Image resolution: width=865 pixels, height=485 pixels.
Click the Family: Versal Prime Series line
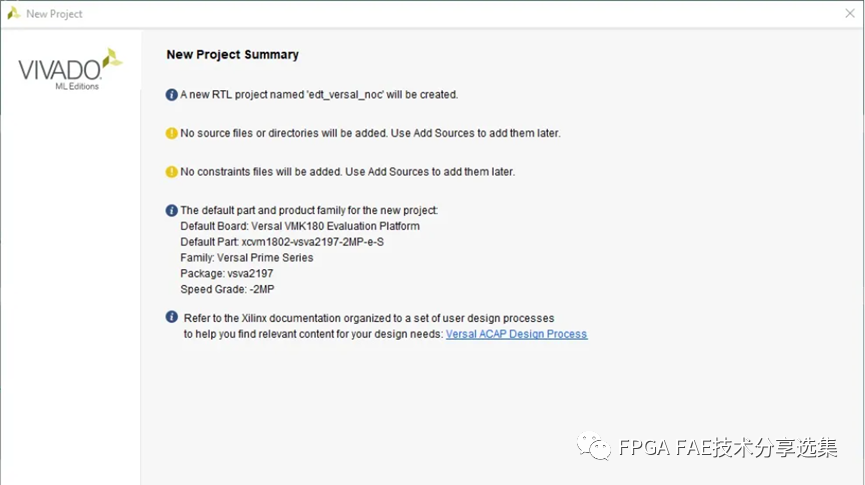tap(246, 258)
